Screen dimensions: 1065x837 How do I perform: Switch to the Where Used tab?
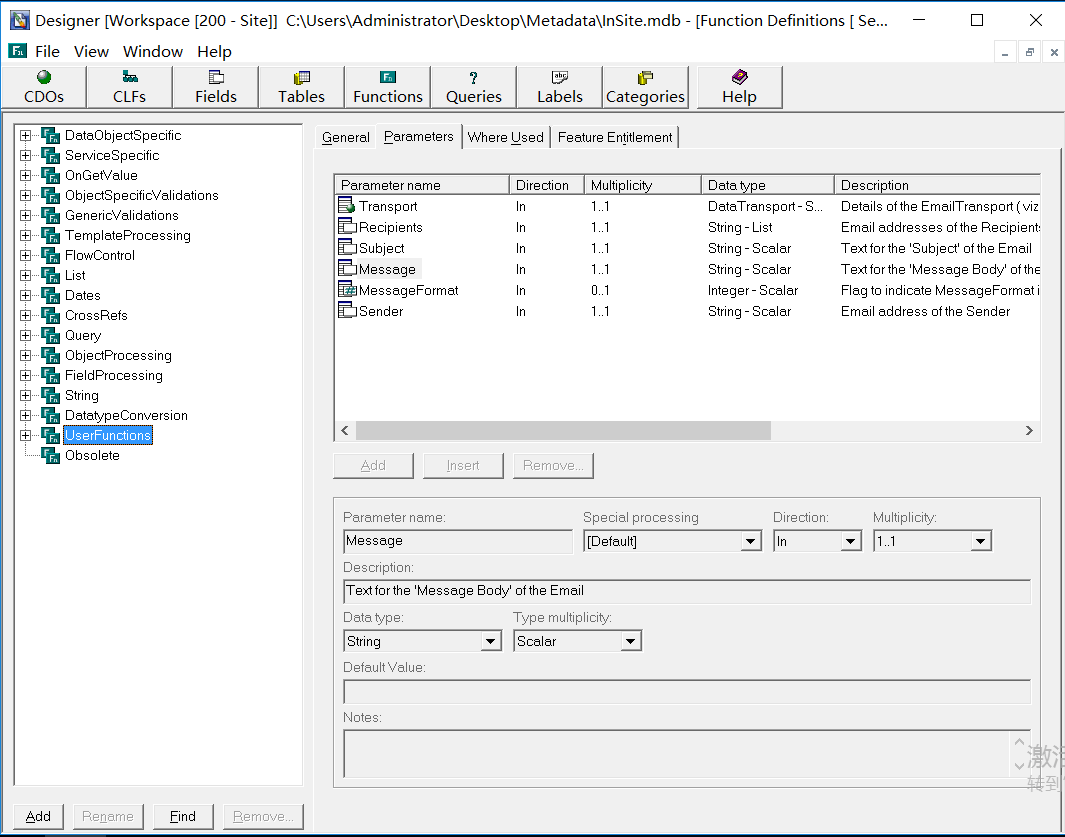coord(505,137)
